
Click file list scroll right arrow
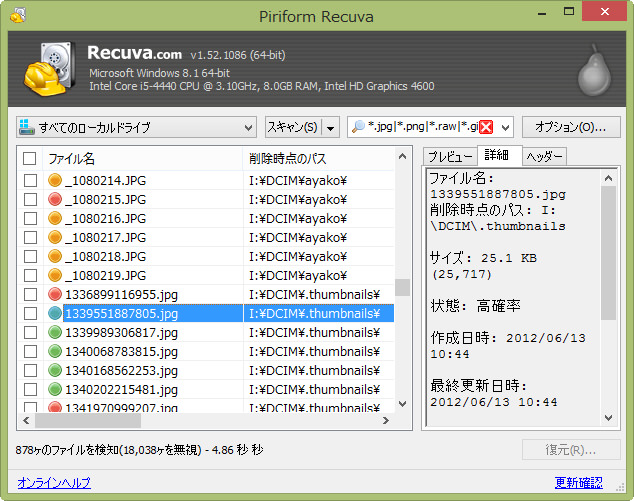point(386,421)
